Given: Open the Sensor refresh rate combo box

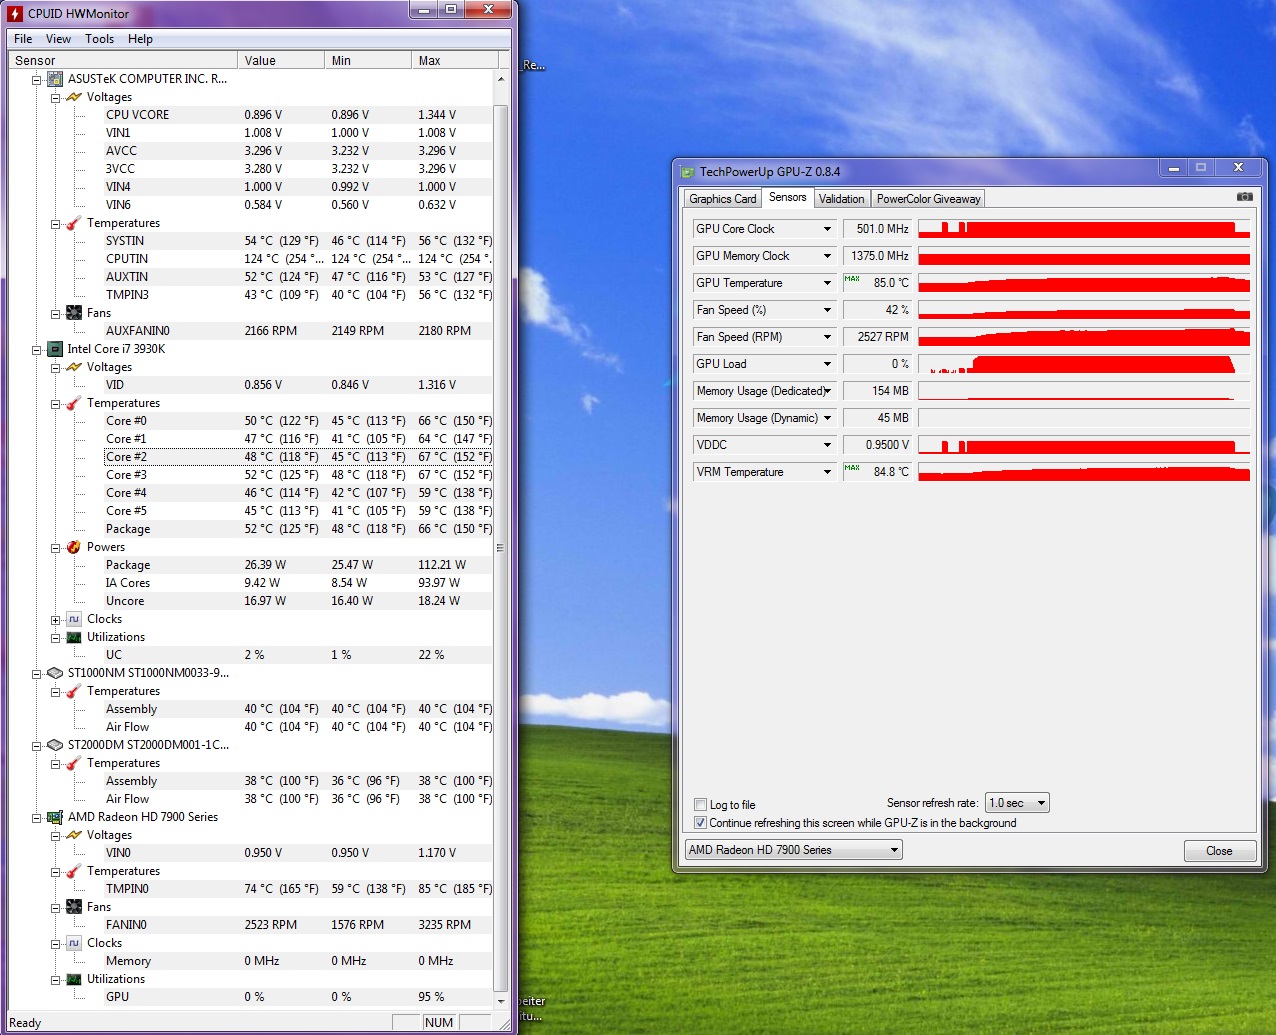Looking at the screenshot, I should click(x=1017, y=803).
